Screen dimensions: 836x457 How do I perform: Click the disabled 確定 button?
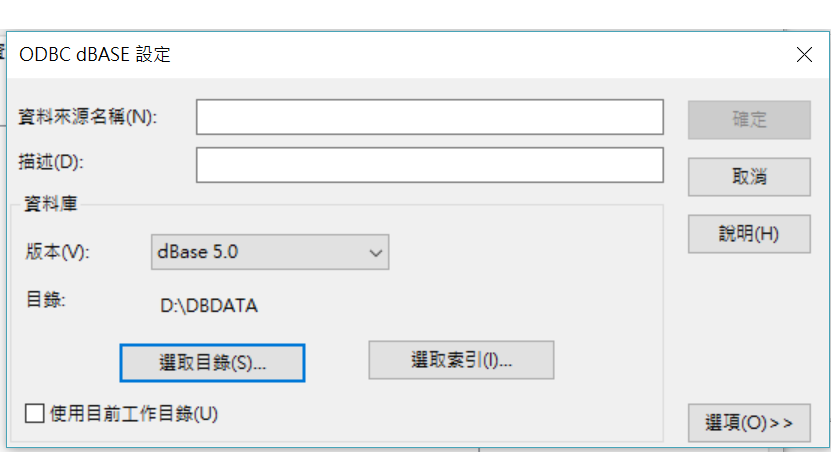(749, 119)
